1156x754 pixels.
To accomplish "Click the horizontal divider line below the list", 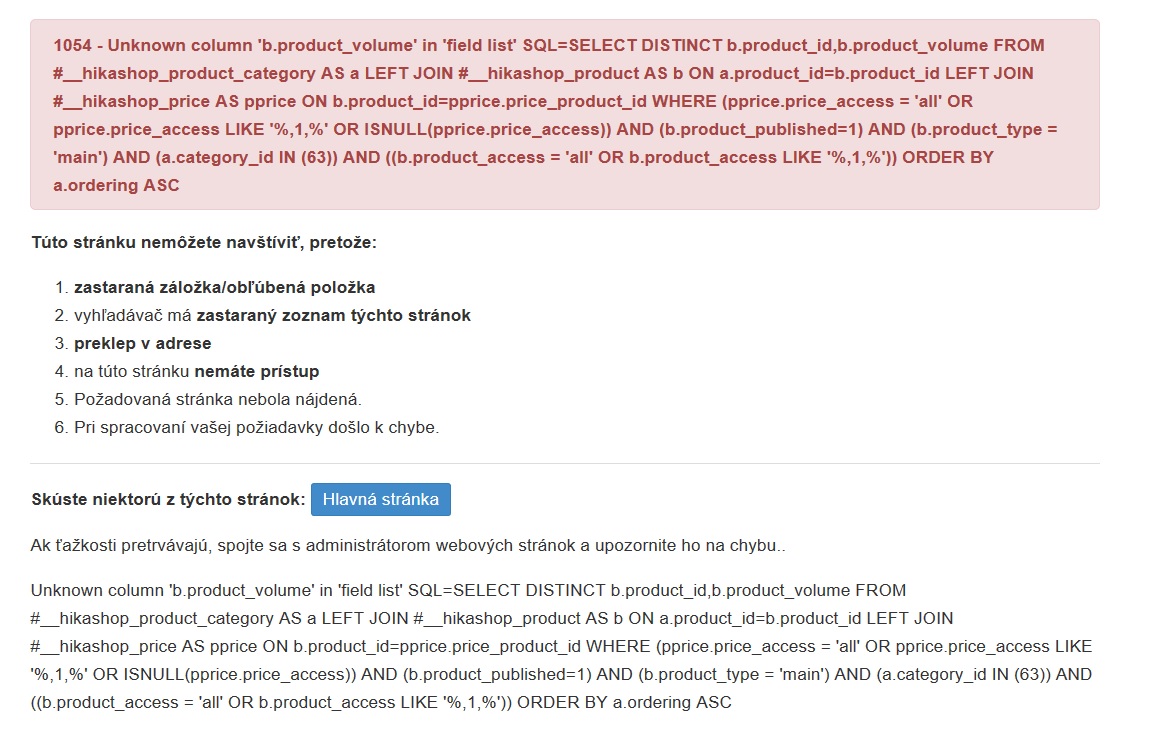I will [564, 464].
